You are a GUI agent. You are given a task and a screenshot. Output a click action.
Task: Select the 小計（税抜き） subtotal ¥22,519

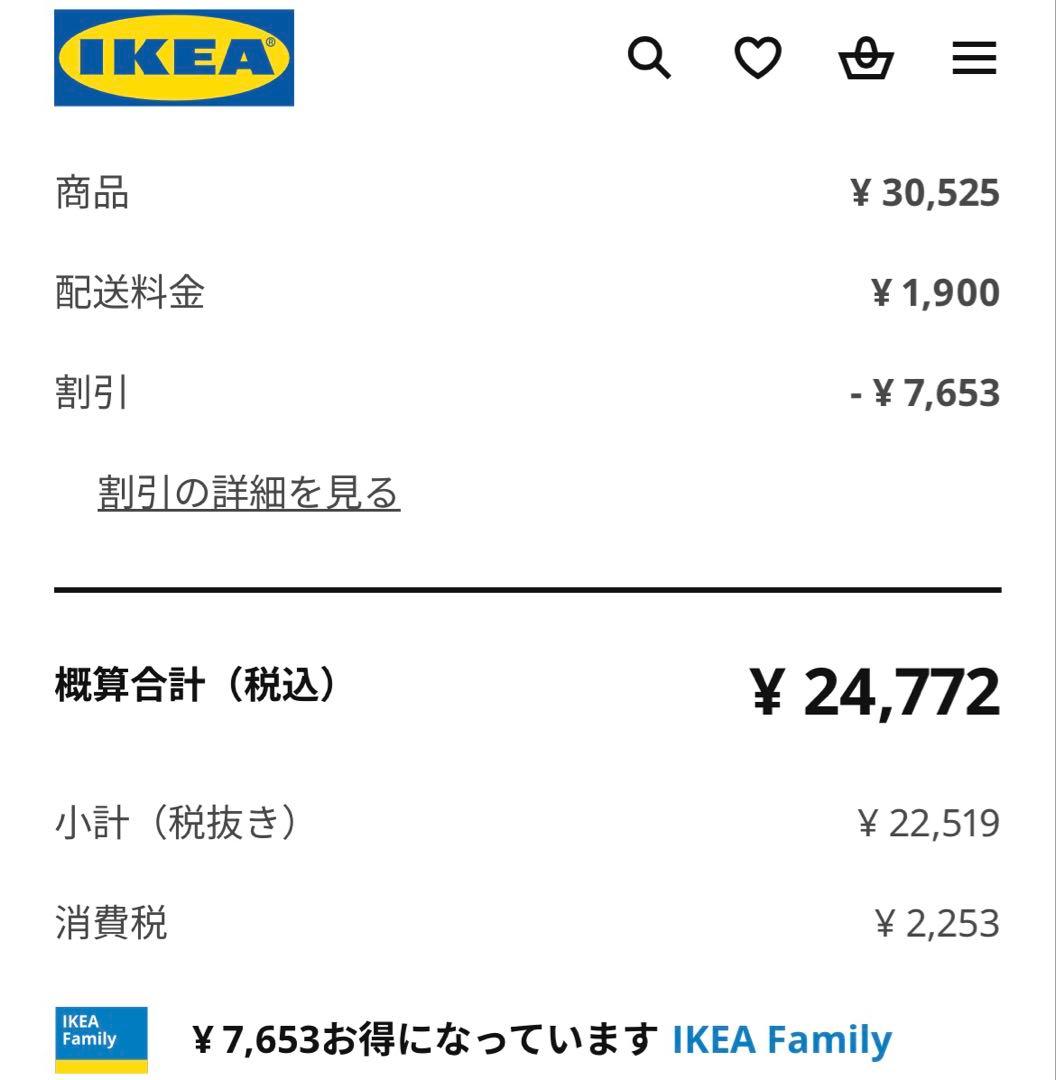click(926, 821)
